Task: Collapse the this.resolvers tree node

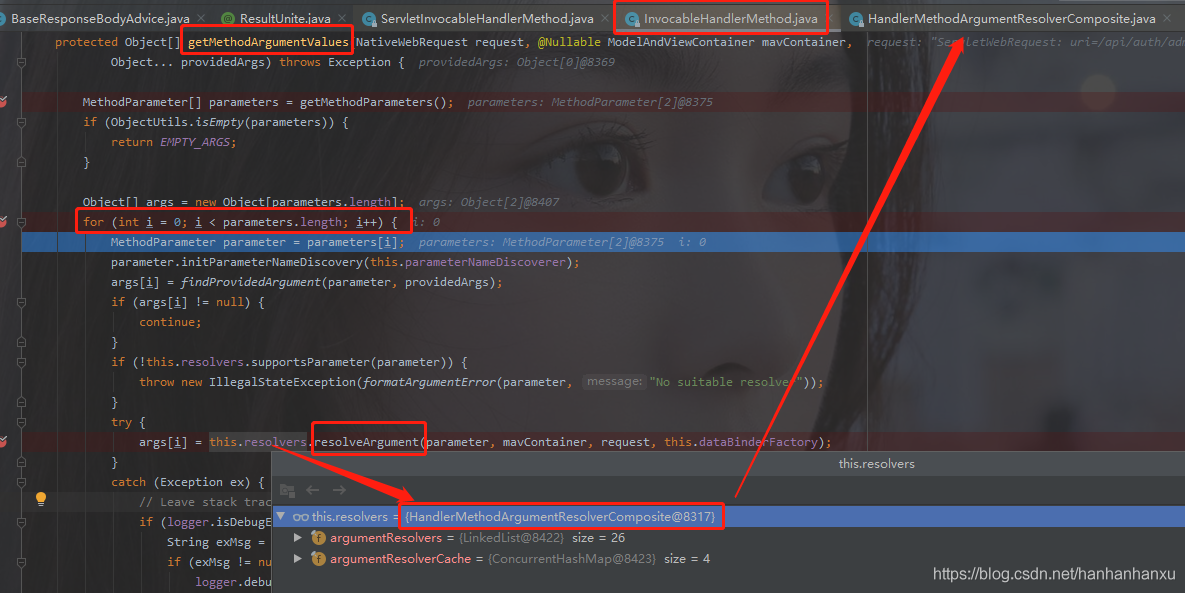Action: pos(281,517)
